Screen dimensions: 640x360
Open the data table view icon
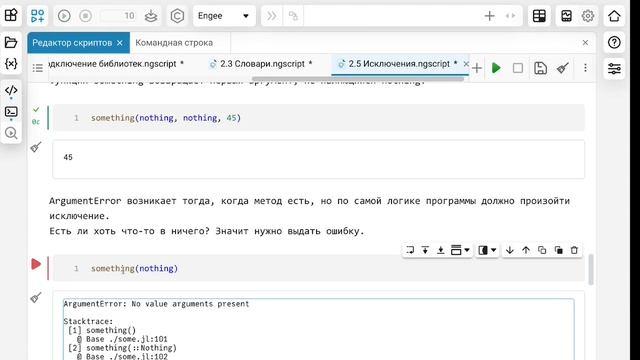(x=539, y=16)
